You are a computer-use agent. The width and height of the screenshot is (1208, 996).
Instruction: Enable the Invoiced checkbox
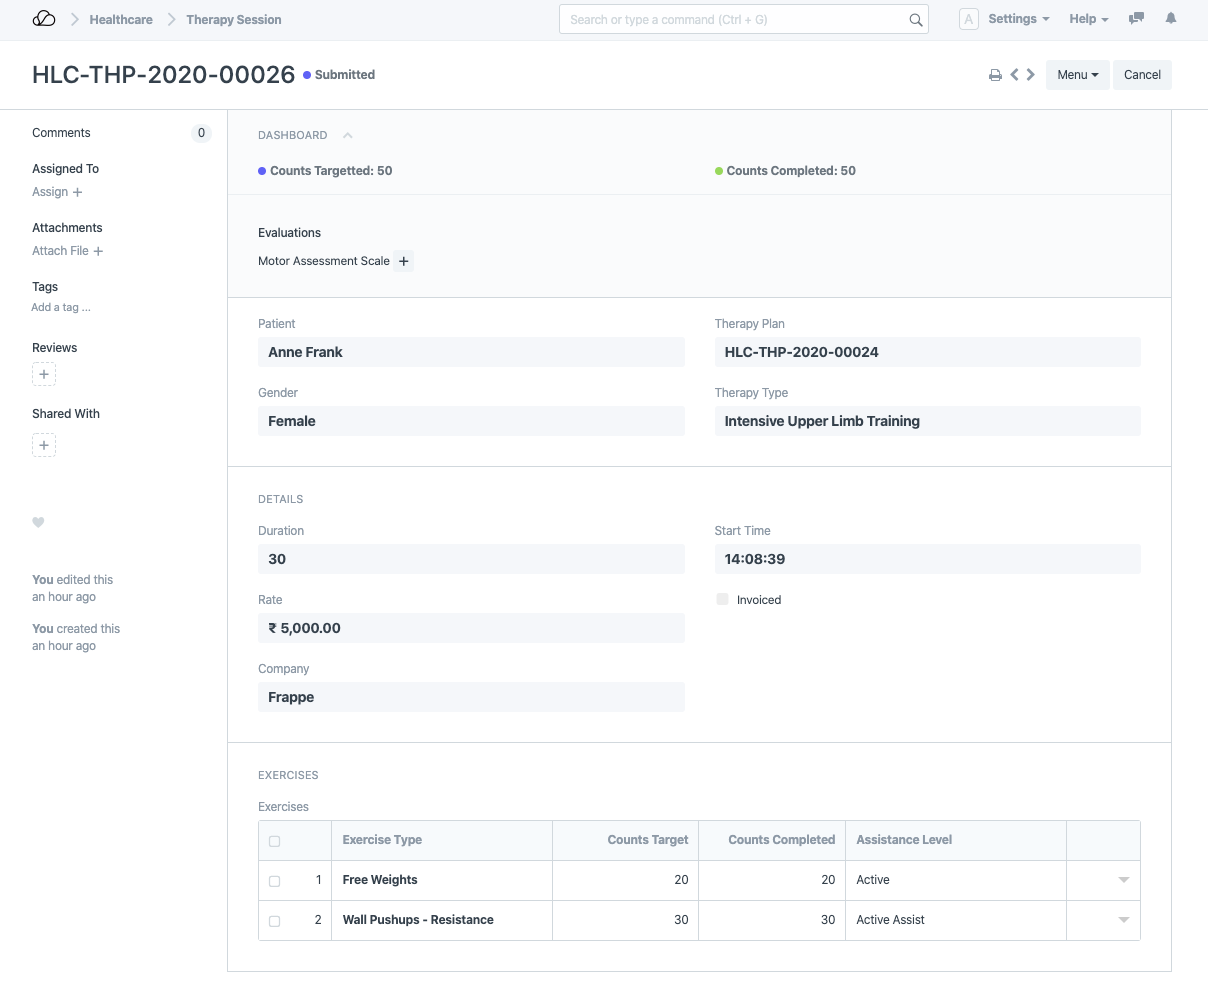[x=722, y=599]
